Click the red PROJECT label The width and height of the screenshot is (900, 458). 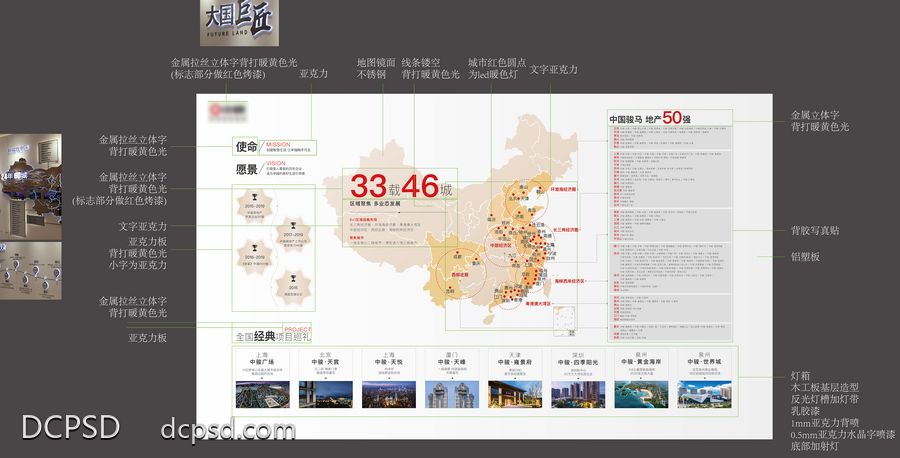(x=297, y=329)
